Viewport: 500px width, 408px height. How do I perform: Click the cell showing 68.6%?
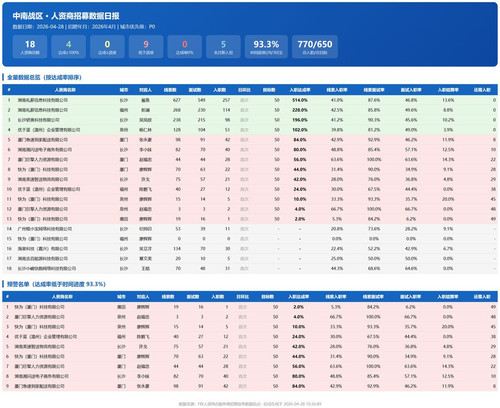[x=374, y=268]
